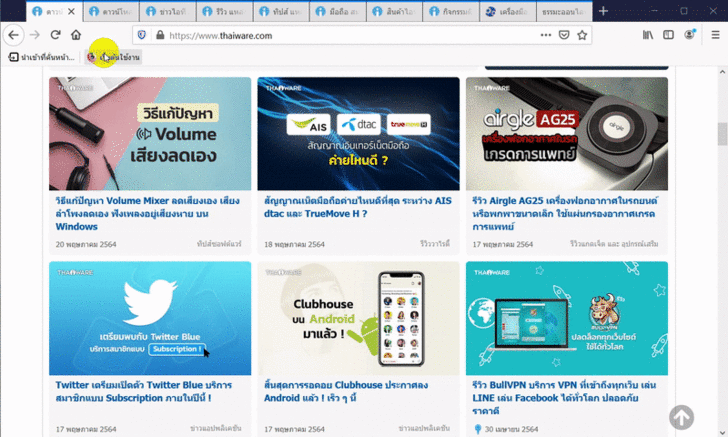Switch to the สินค้าไอที tab
The height and width of the screenshot is (437, 728).
pos(395,12)
